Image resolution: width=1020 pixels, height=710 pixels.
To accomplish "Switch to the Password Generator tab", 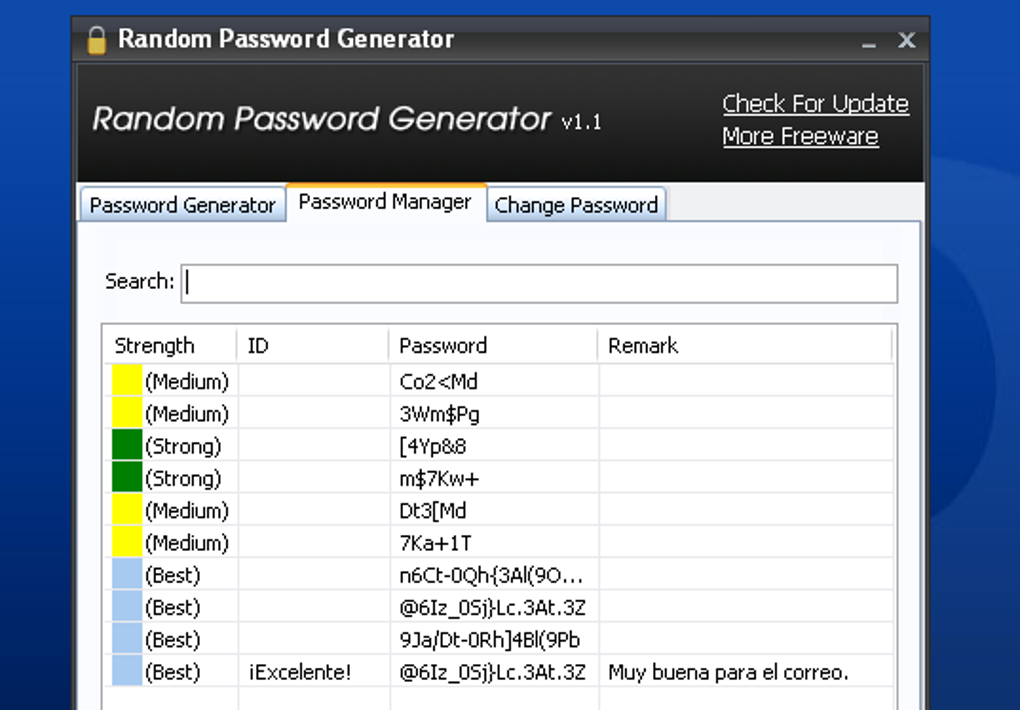I will click(182, 205).
